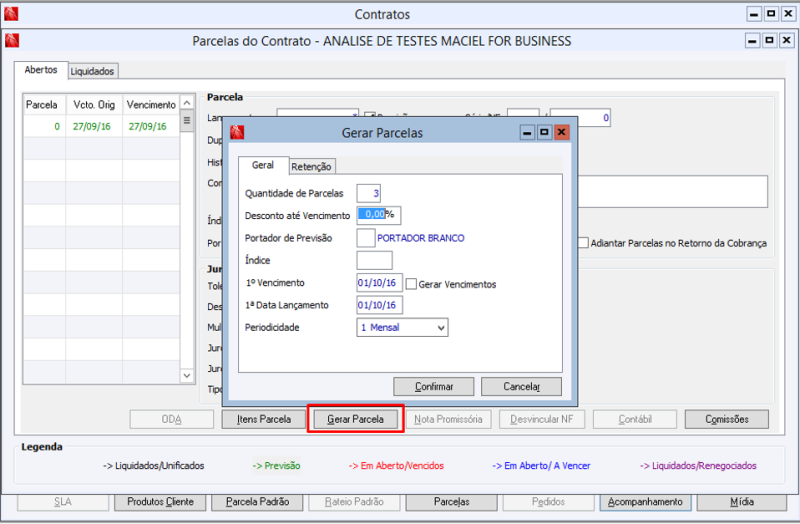Image resolution: width=800 pixels, height=524 pixels.
Task: Click the Previsão legend entry
Action: pos(277,466)
